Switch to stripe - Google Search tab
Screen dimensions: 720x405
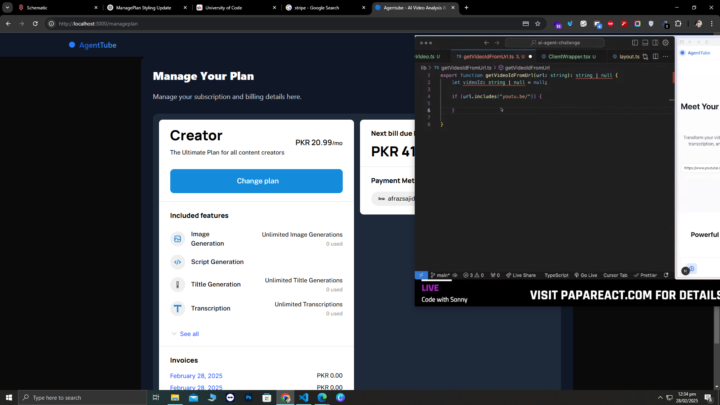(x=323, y=8)
